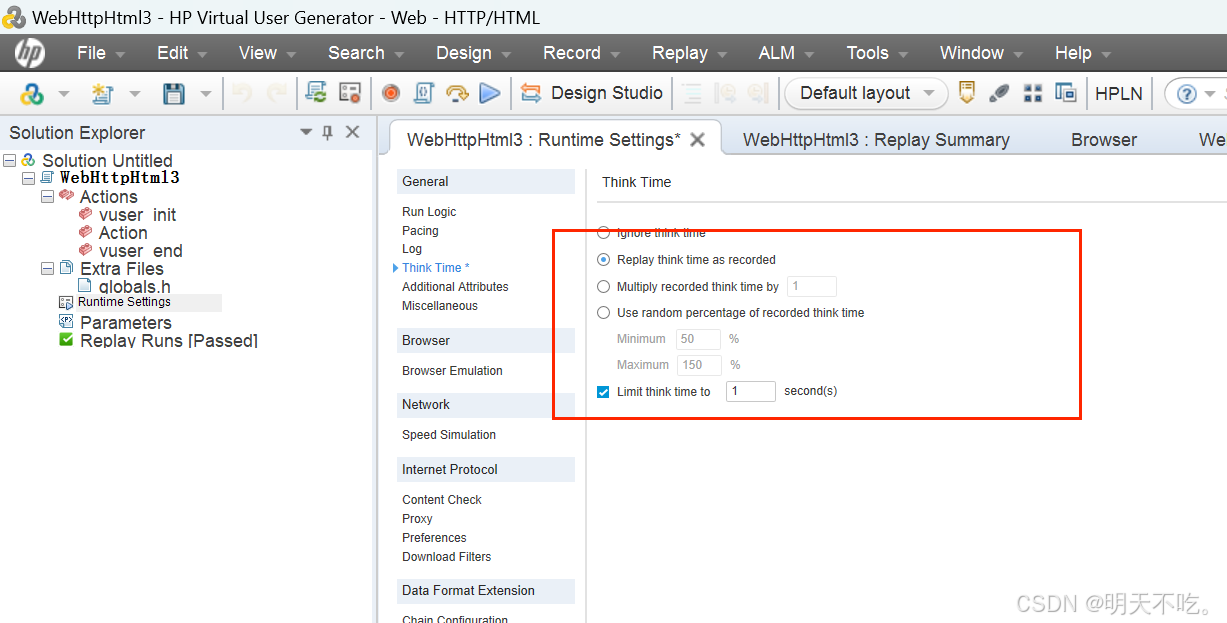Click the Save script floppy icon
Image resolution: width=1227 pixels, height=623 pixels.
tap(174, 94)
